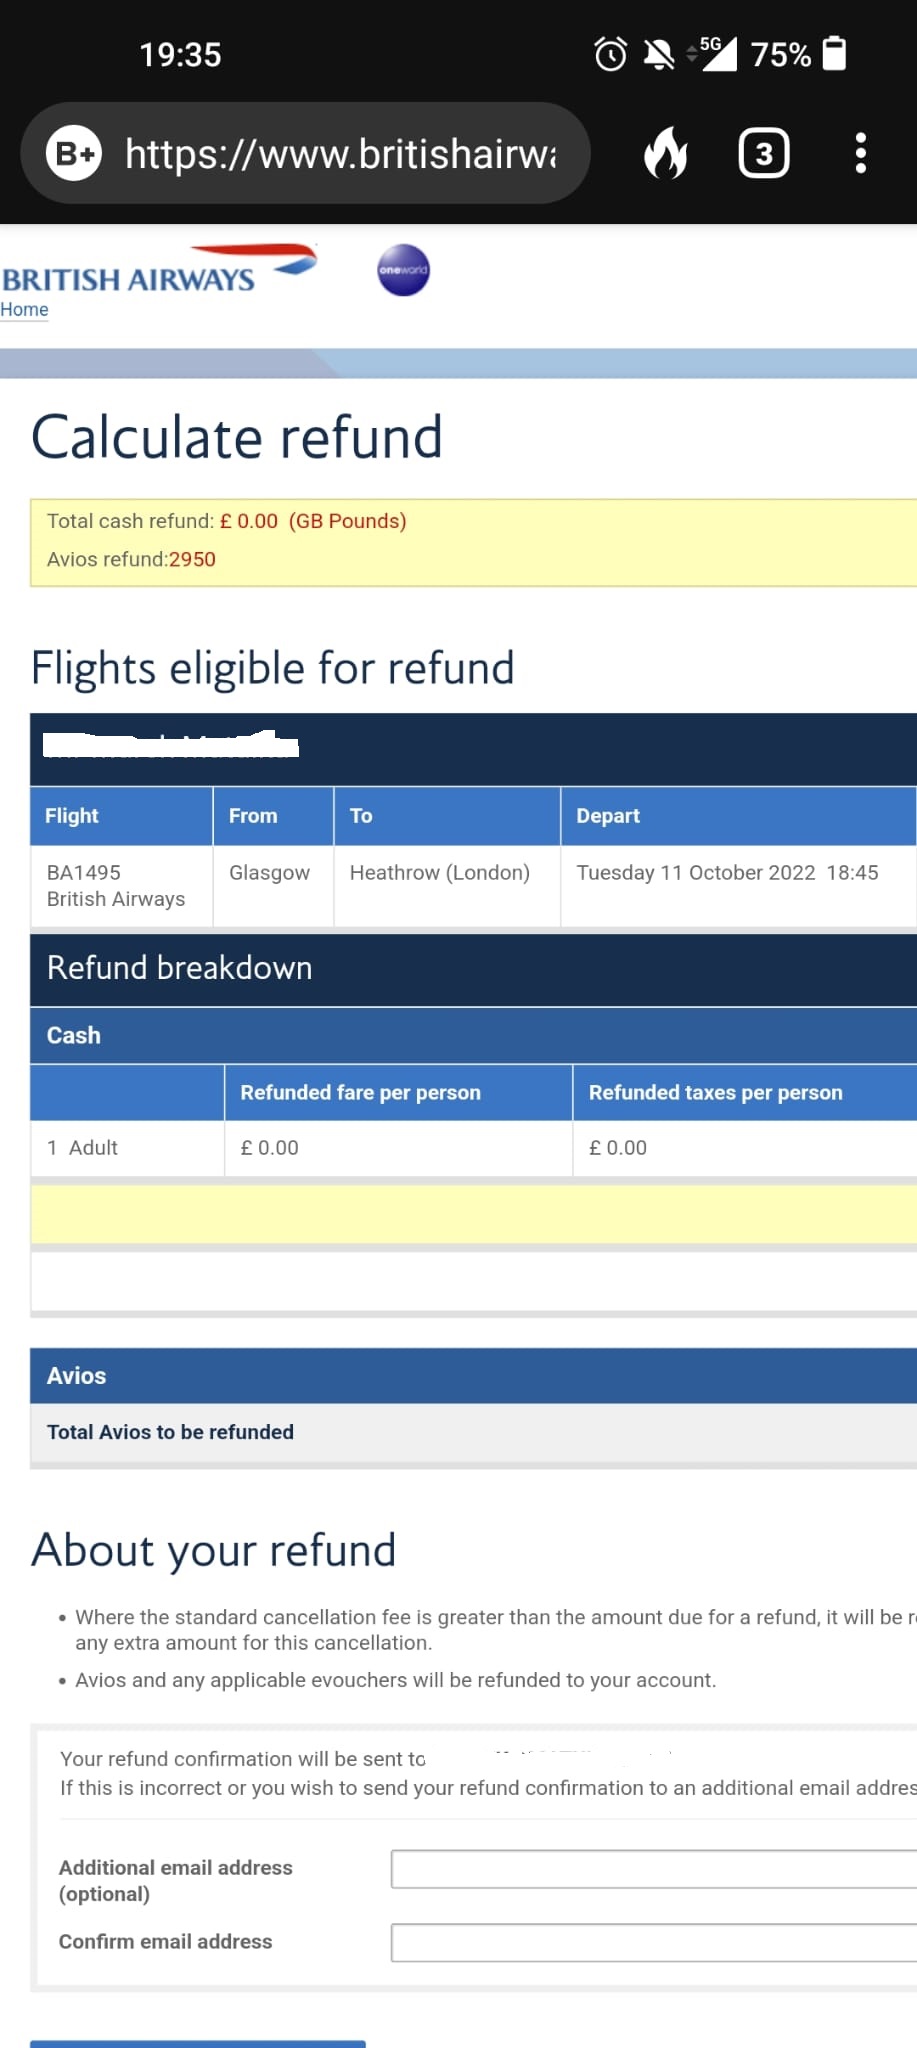Screen dimensions: 917x2048
Task: Open the tab switcher showing 3 tabs
Action: coord(764,154)
